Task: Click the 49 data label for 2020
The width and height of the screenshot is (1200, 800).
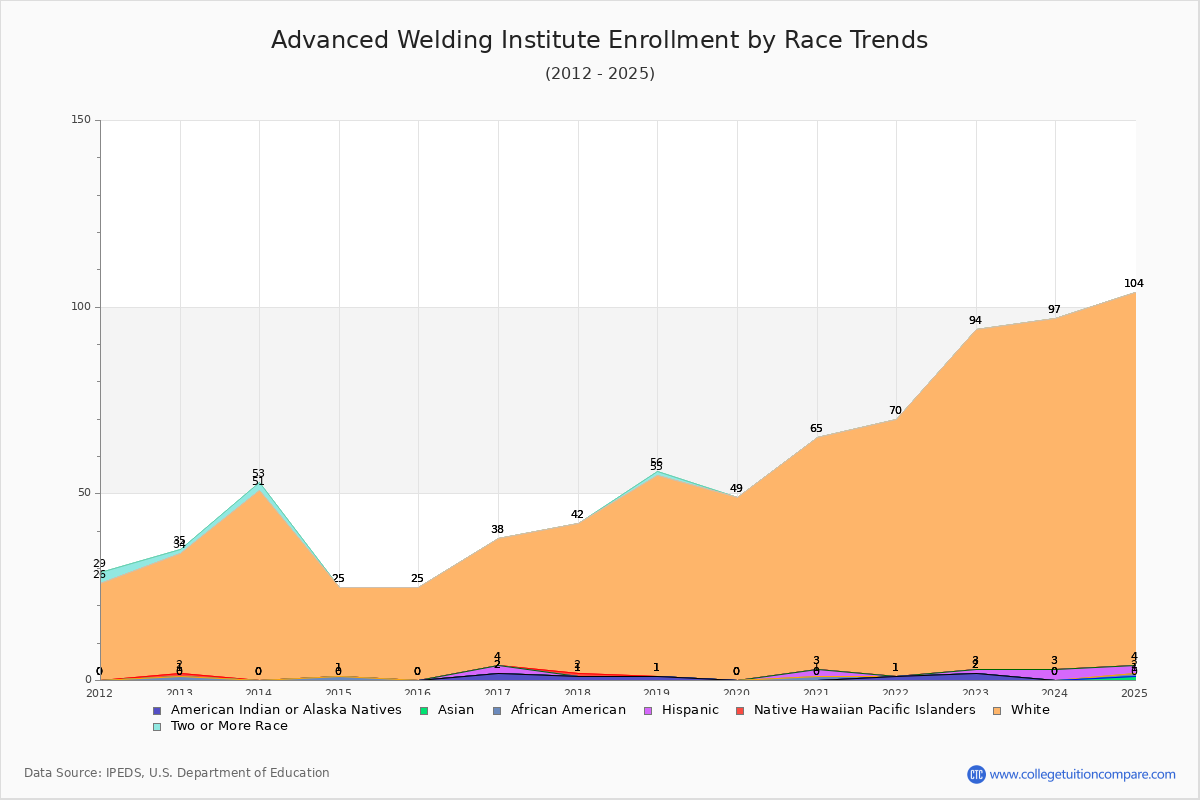Action: point(736,489)
